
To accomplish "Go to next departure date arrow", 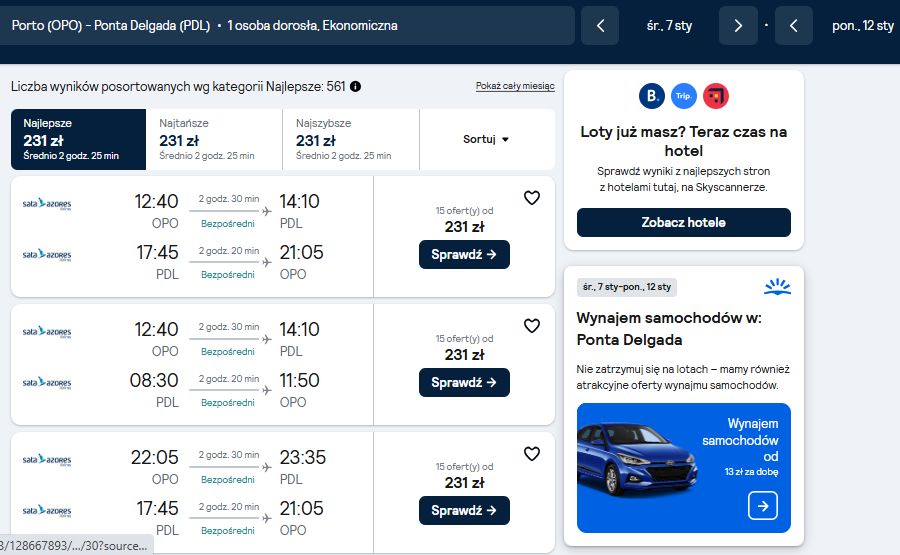I will (738, 26).
